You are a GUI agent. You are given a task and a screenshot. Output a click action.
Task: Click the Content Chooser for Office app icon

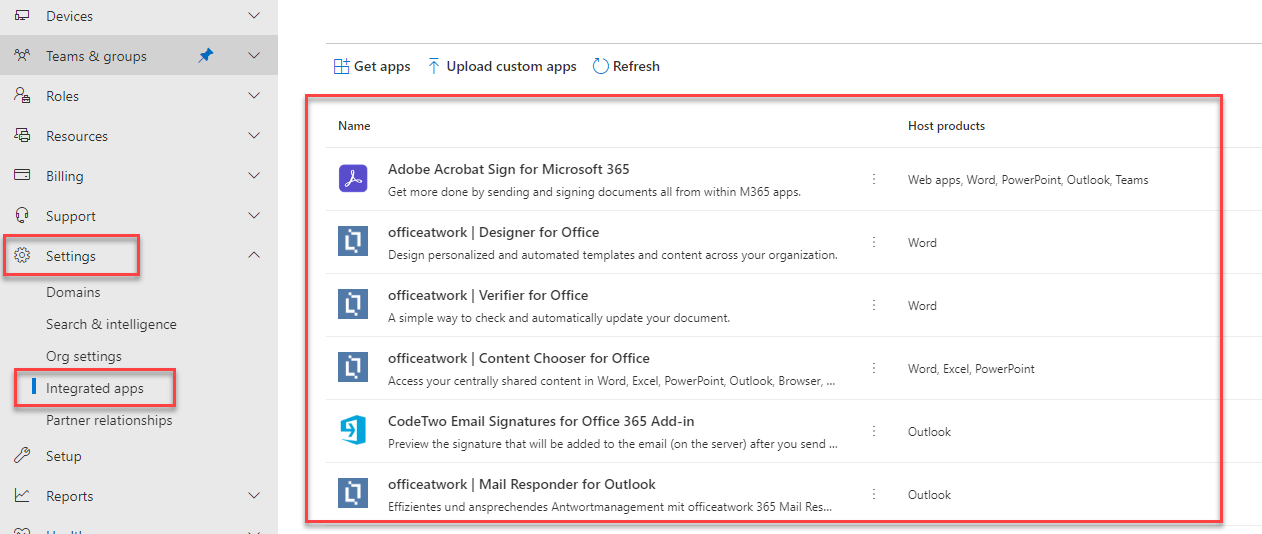354,368
